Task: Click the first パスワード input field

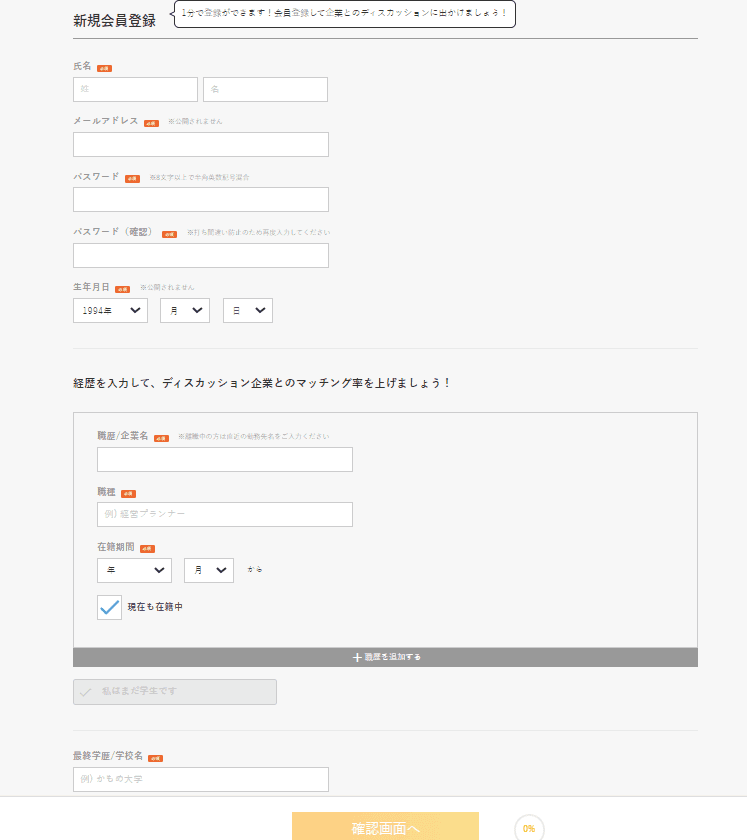Action: 200,200
